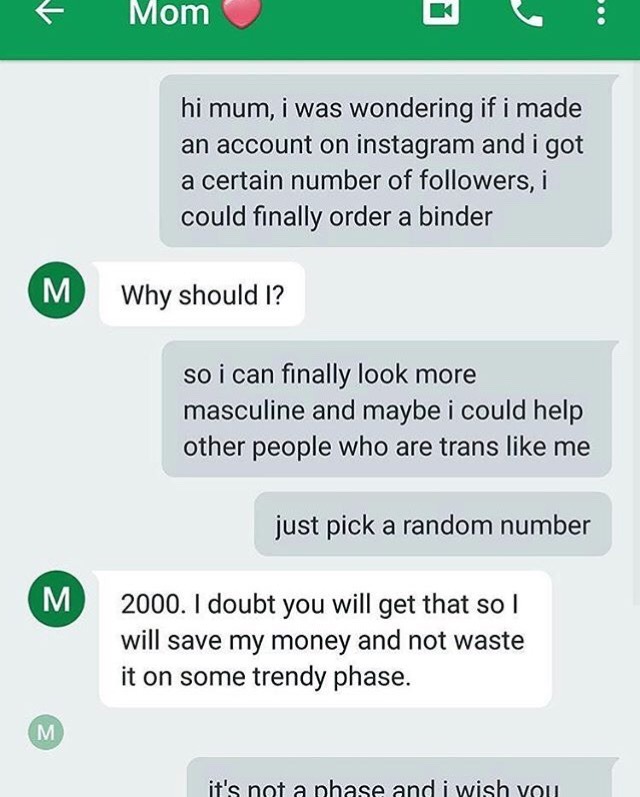Tap the faded M avatar near bottom
Image resolution: width=640 pixels, height=797 pixels.
coord(45,732)
